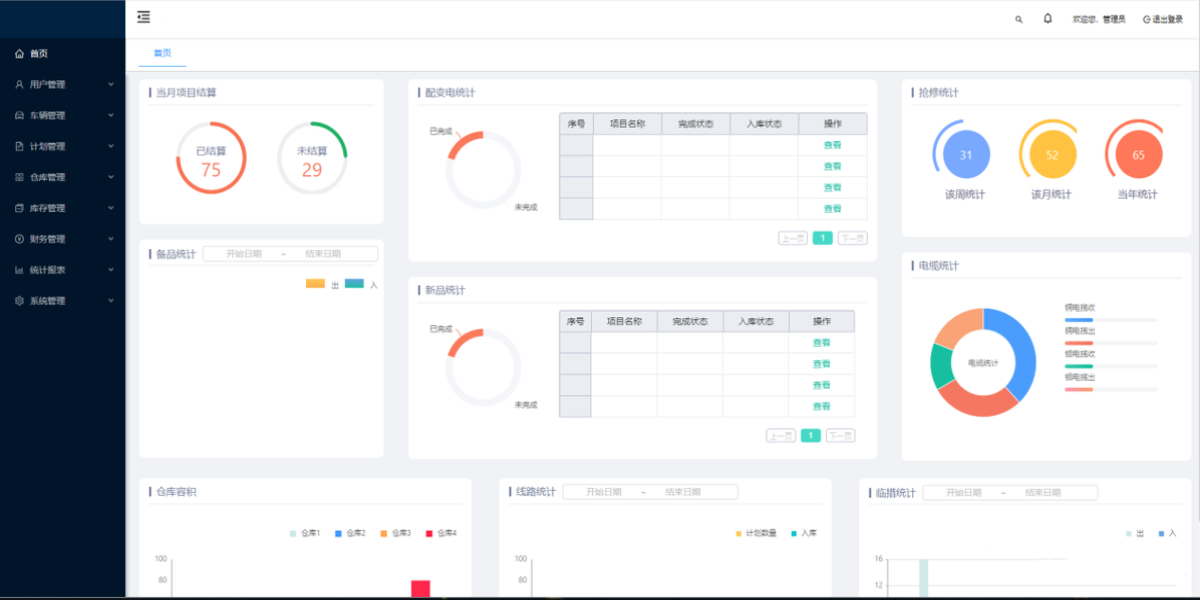Click the home icon beside 首页
This screenshot has width=1200, height=600.
[19, 54]
